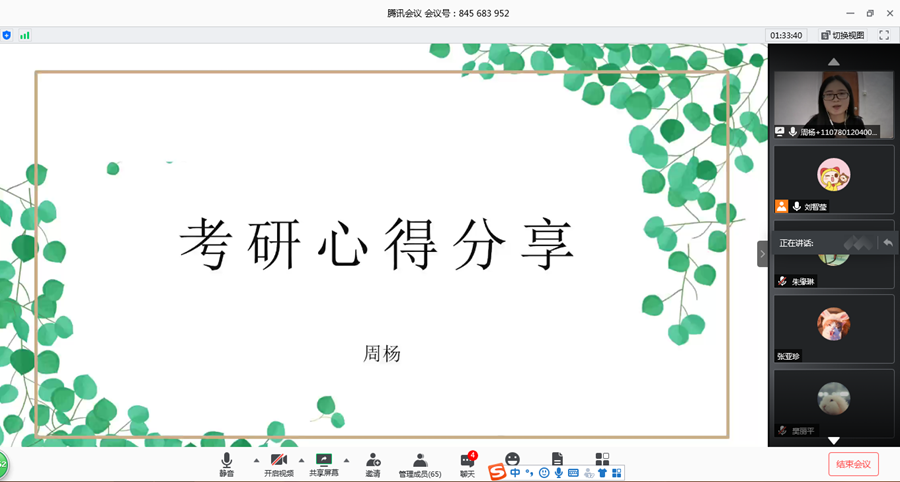Check the green network signal indicator
The width and height of the screenshot is (900, 482).
click(x=25, y=35)
